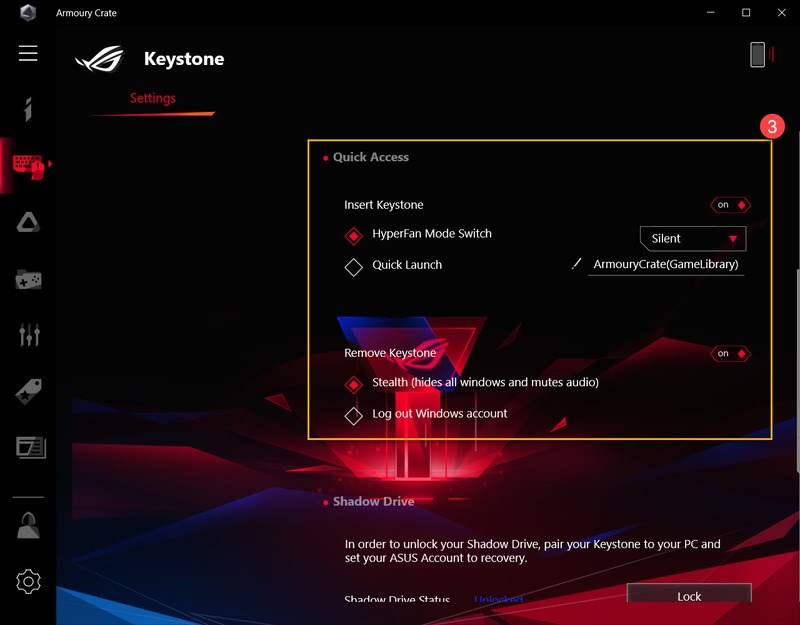This screenshot has height=625, width=800.
Task: Close the Armoury Crate window
Action: click(x=782, y=12)
